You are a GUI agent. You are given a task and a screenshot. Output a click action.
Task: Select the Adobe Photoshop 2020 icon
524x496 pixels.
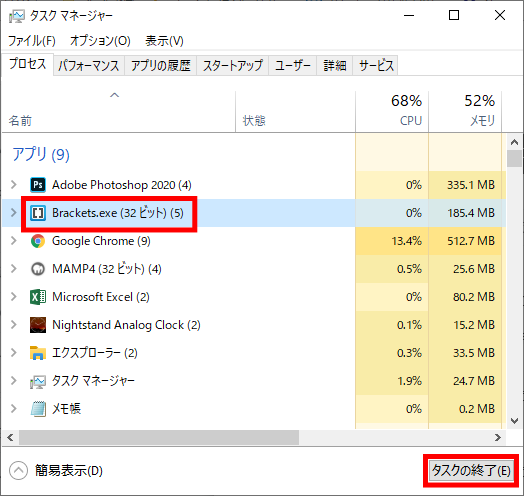point(38,185)
